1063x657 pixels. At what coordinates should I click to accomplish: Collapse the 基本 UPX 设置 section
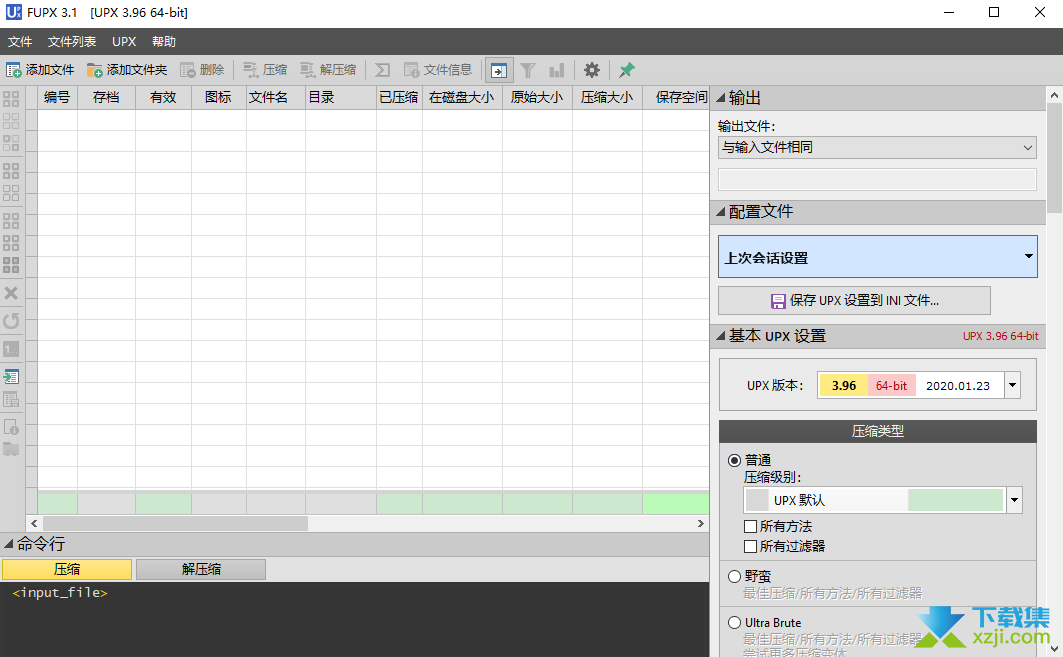tap(721, 336)
